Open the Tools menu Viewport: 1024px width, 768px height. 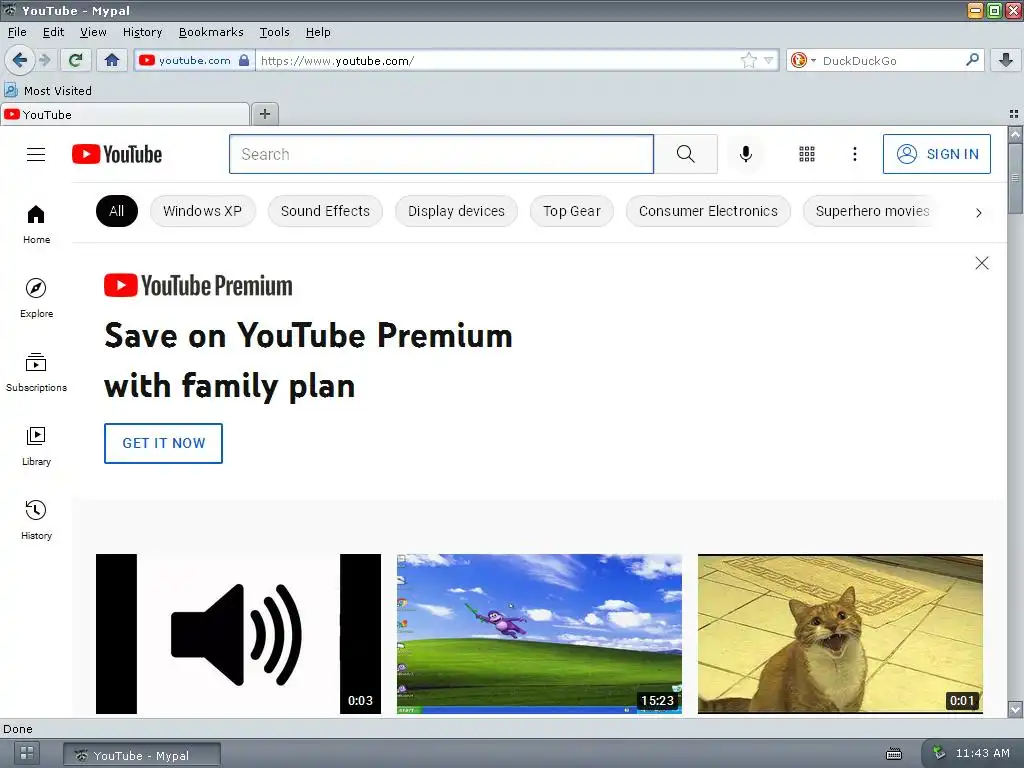(274, 32)
